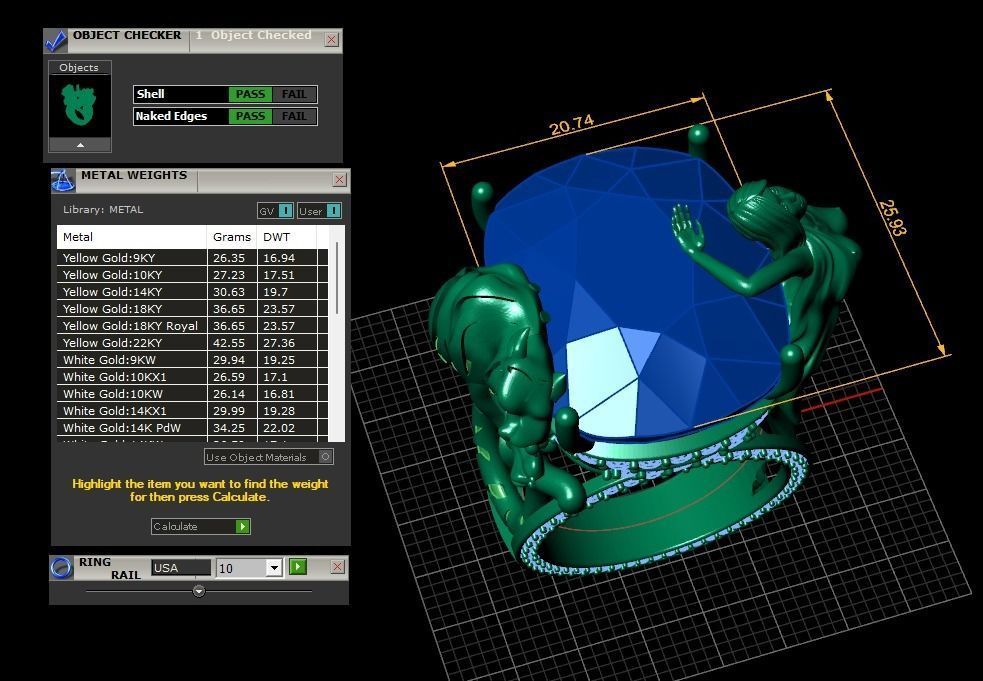Select the Yellow Gold:14KY row
This screenshot has width=983, height=681.
tap(192, 292)
